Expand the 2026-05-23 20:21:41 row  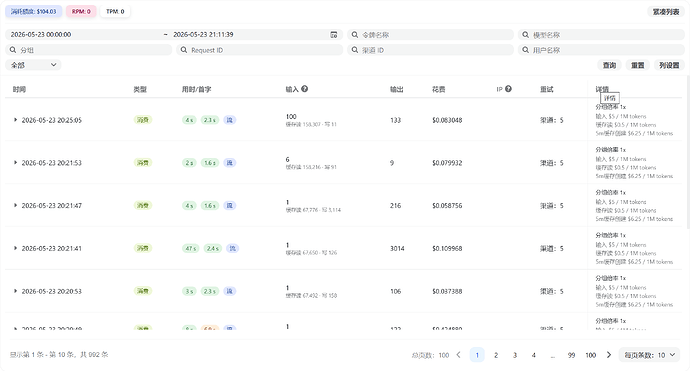[x=15, y=248]
